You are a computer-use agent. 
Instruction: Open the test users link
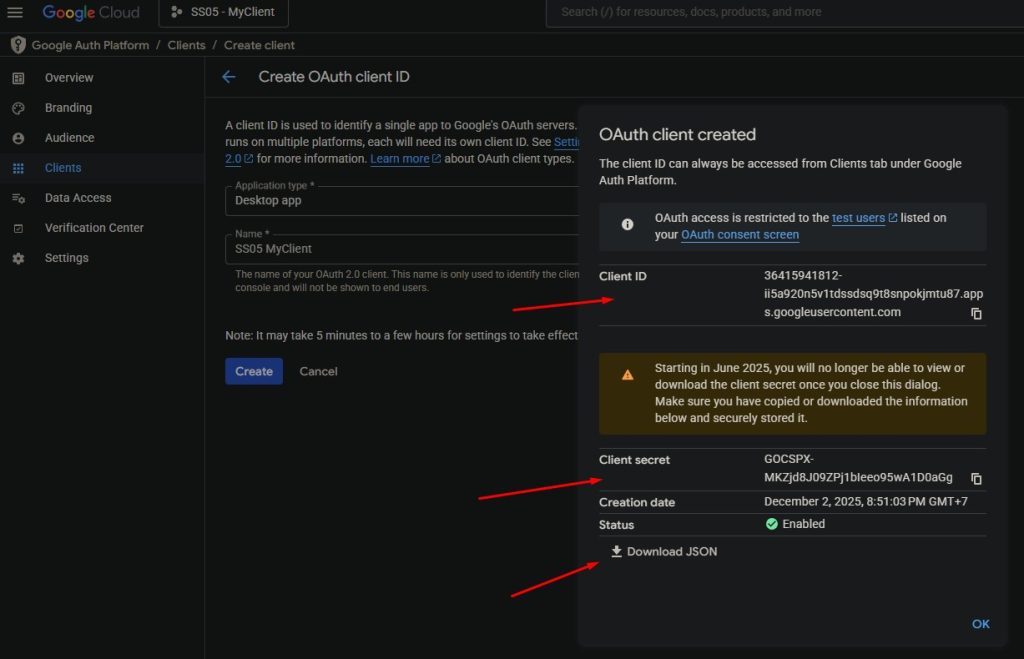tap(858, 217)
